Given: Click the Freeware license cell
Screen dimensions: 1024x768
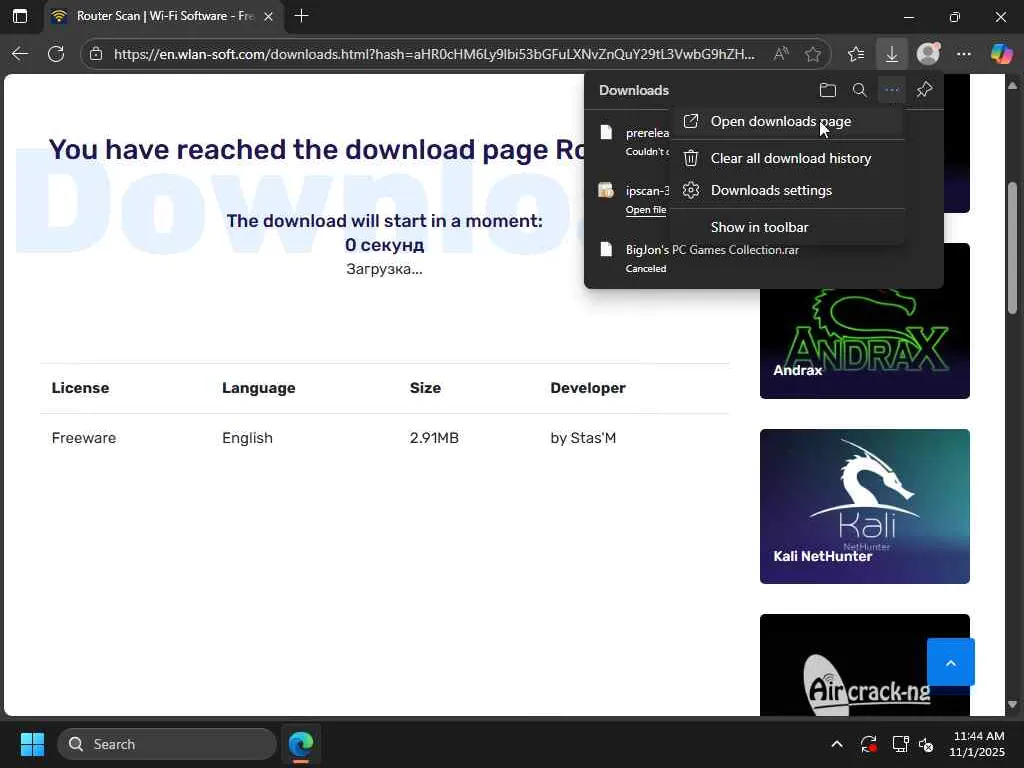Looking at the screenshot, I should 84,438.
